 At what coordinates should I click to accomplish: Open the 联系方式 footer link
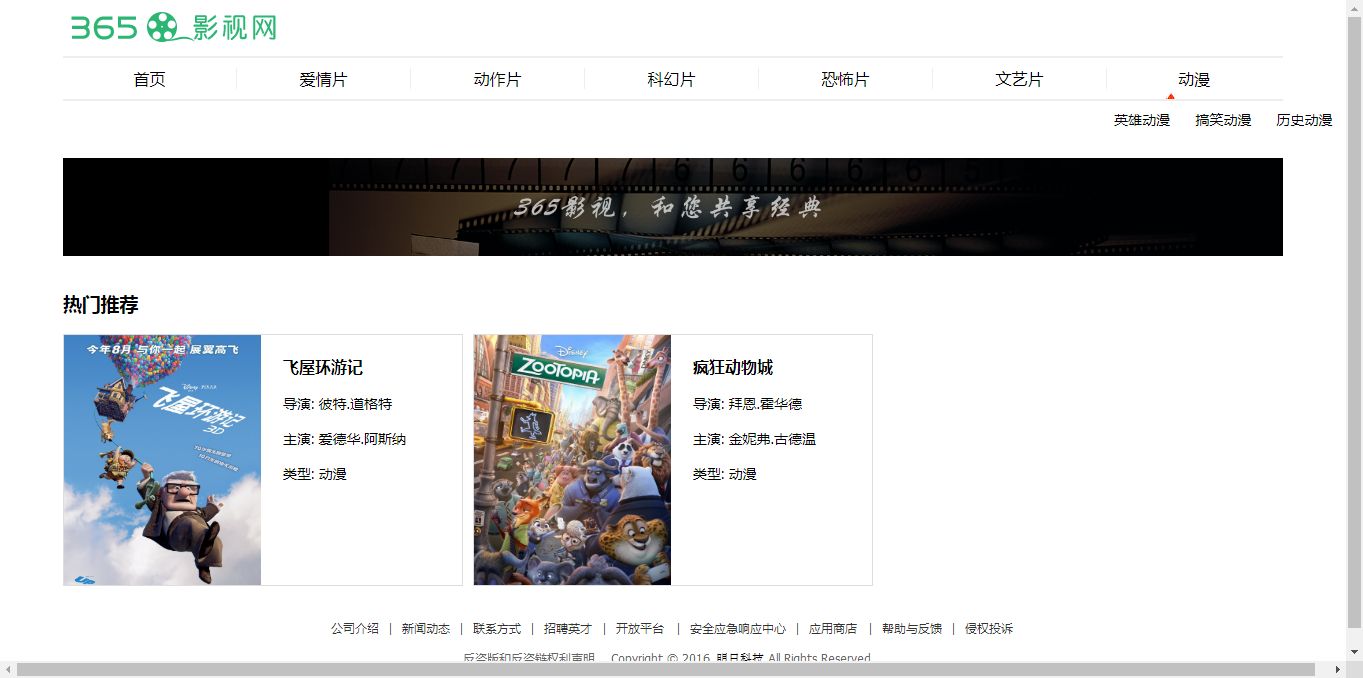tap(497, 629)
